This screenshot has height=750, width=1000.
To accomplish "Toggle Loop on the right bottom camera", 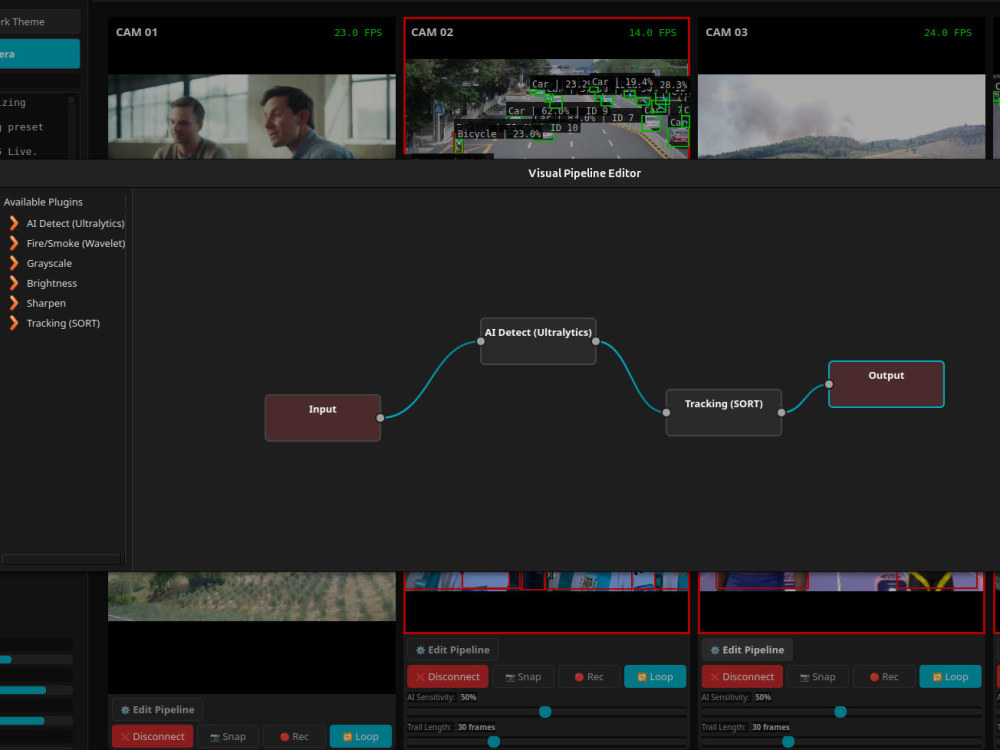I will click(x=950, y=677).
